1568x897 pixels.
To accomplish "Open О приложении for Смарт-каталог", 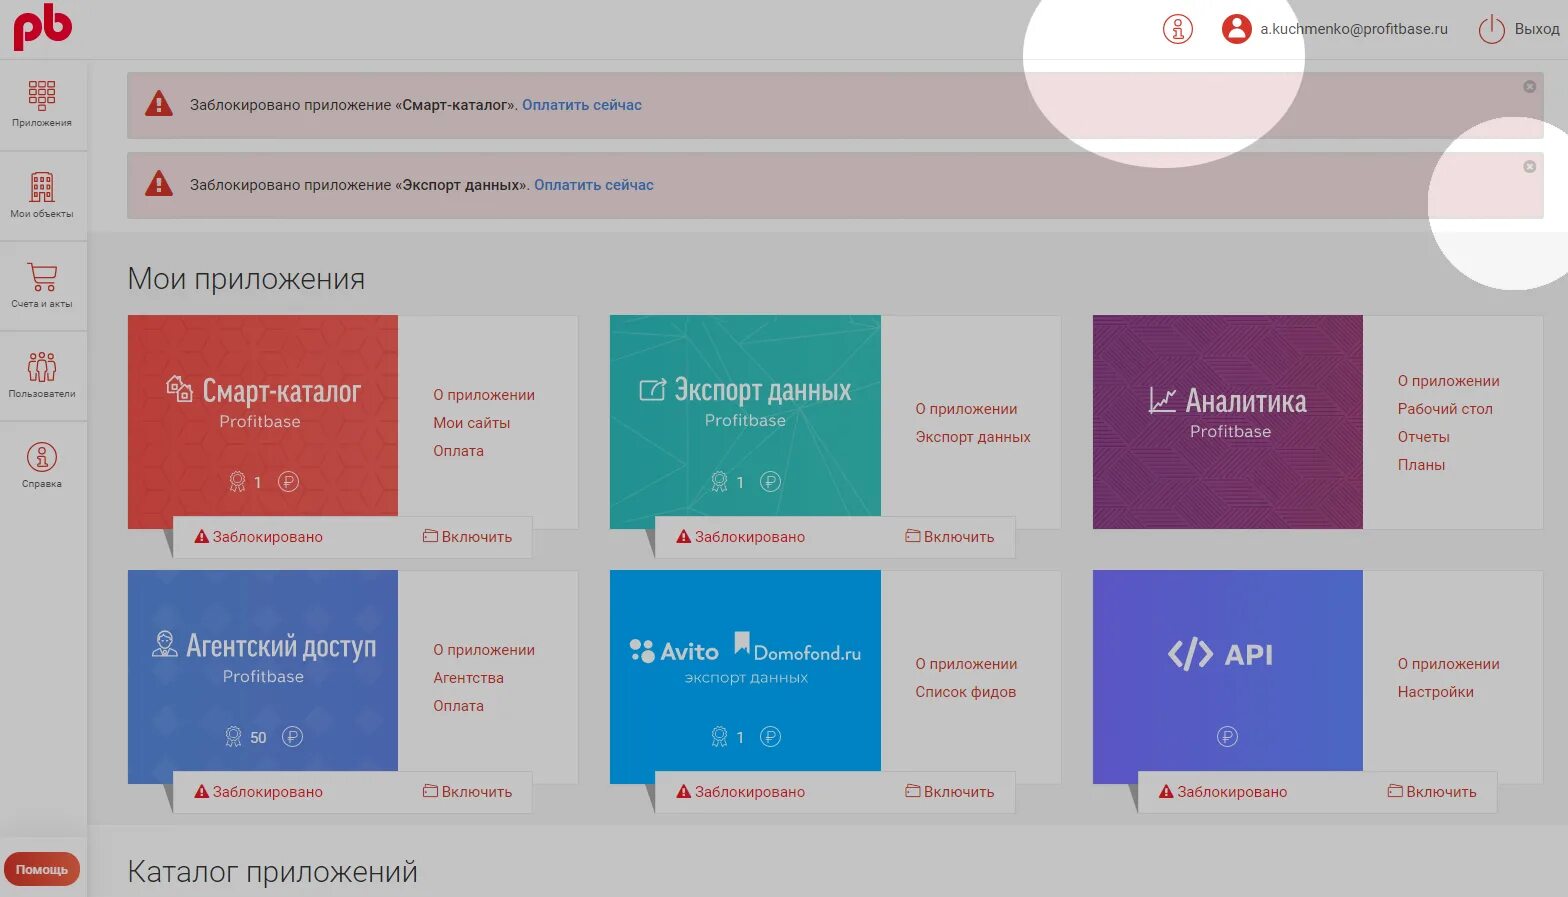I will (484, 395).
